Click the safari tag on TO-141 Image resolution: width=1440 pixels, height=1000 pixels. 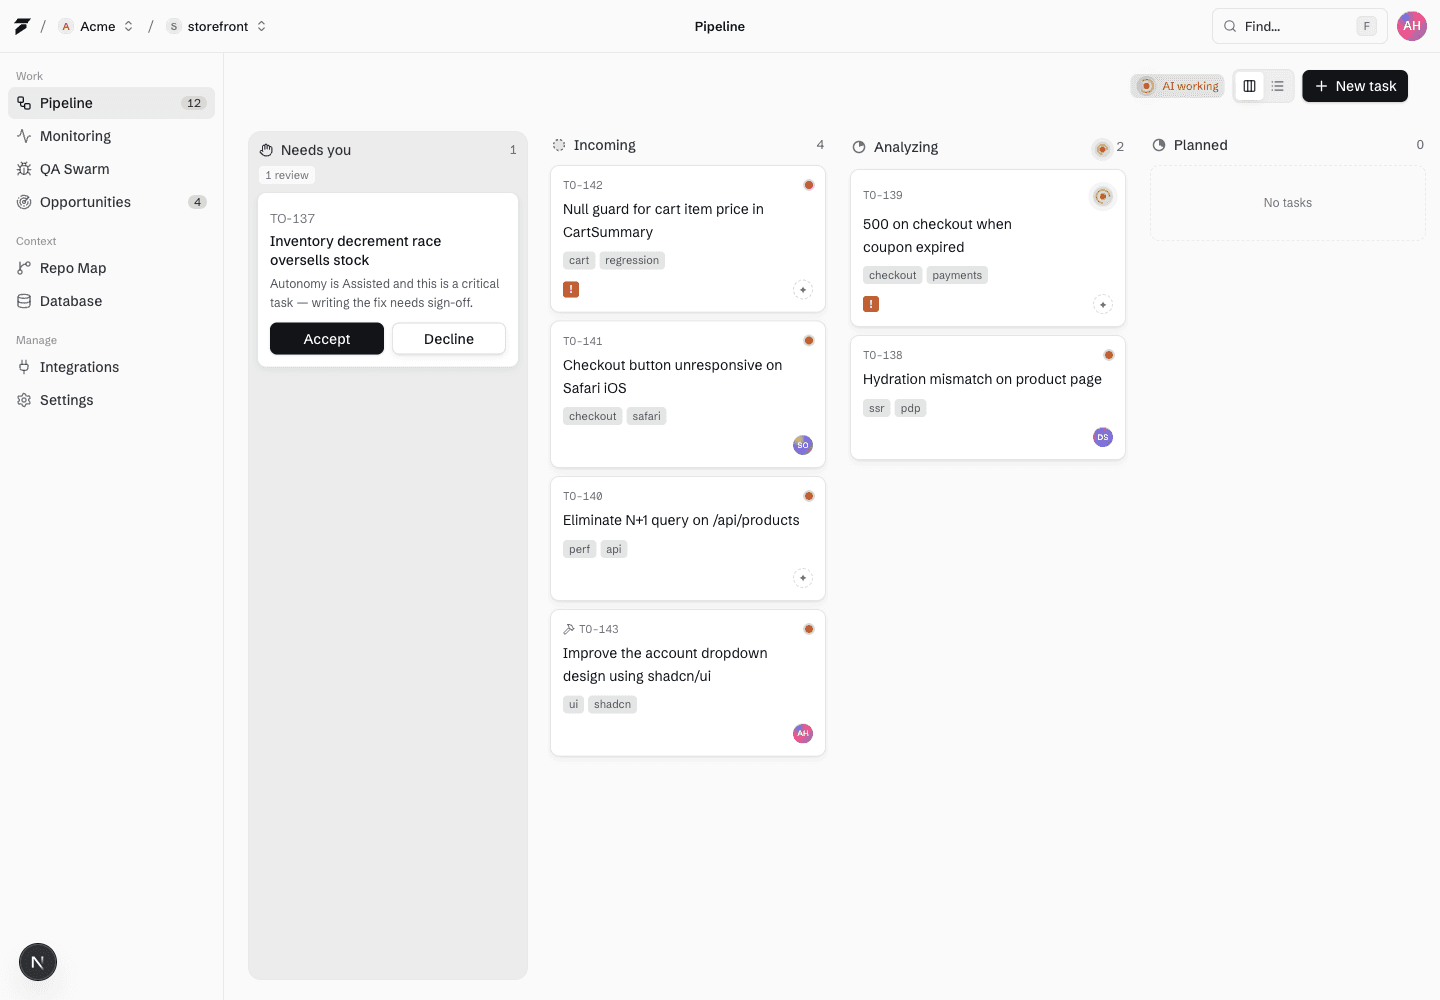coord(646,416)
